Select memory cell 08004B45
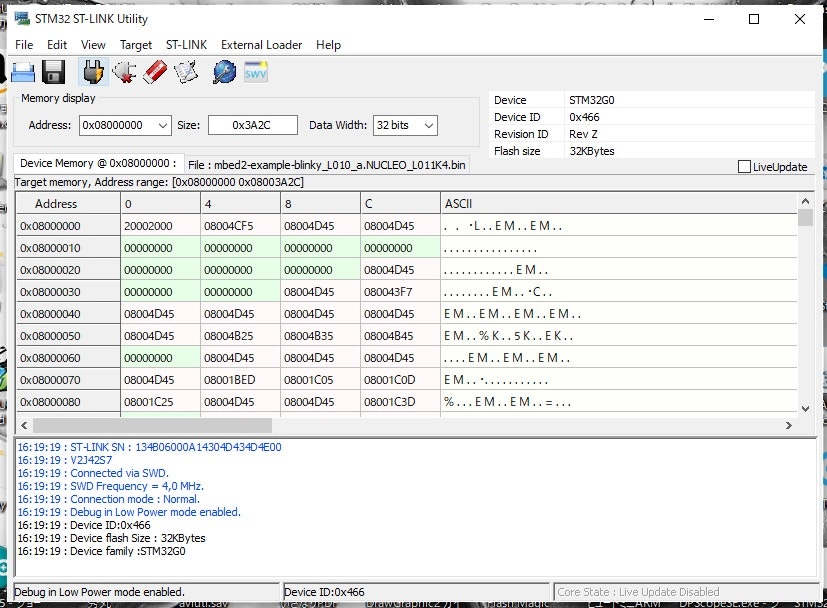827x608 pixels. 400,336
